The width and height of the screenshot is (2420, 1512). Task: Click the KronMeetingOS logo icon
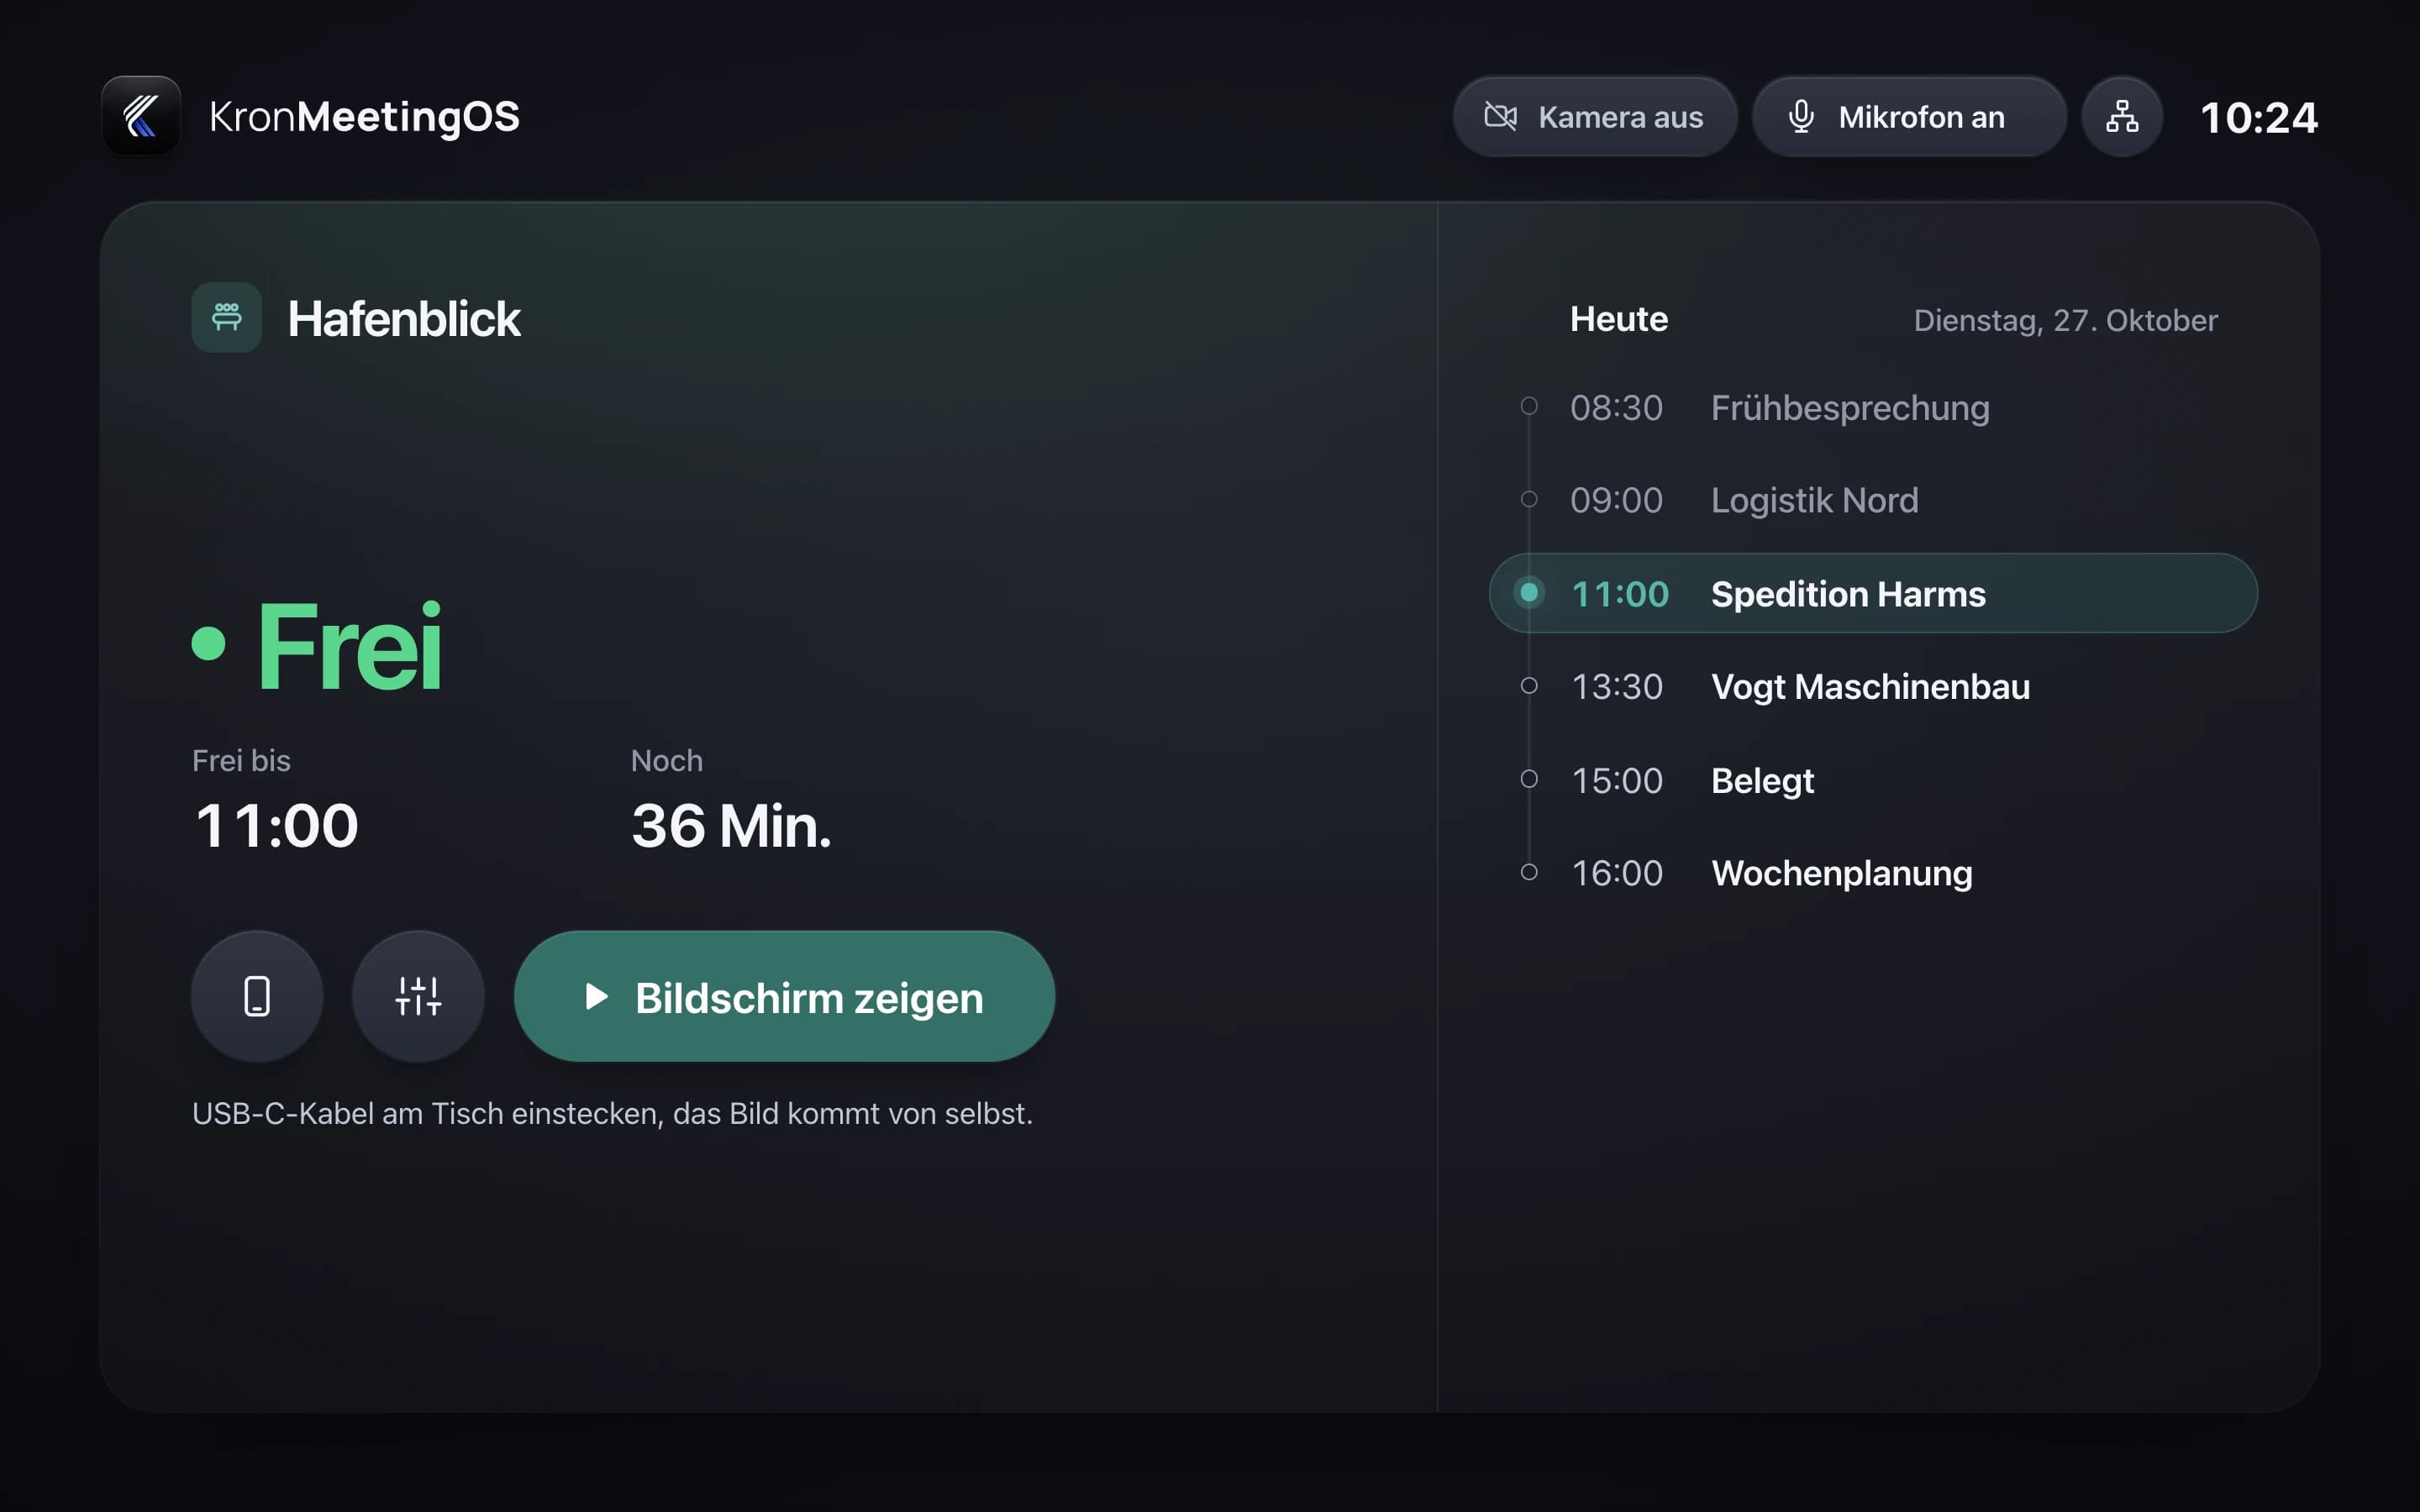[x=141, y=116]
